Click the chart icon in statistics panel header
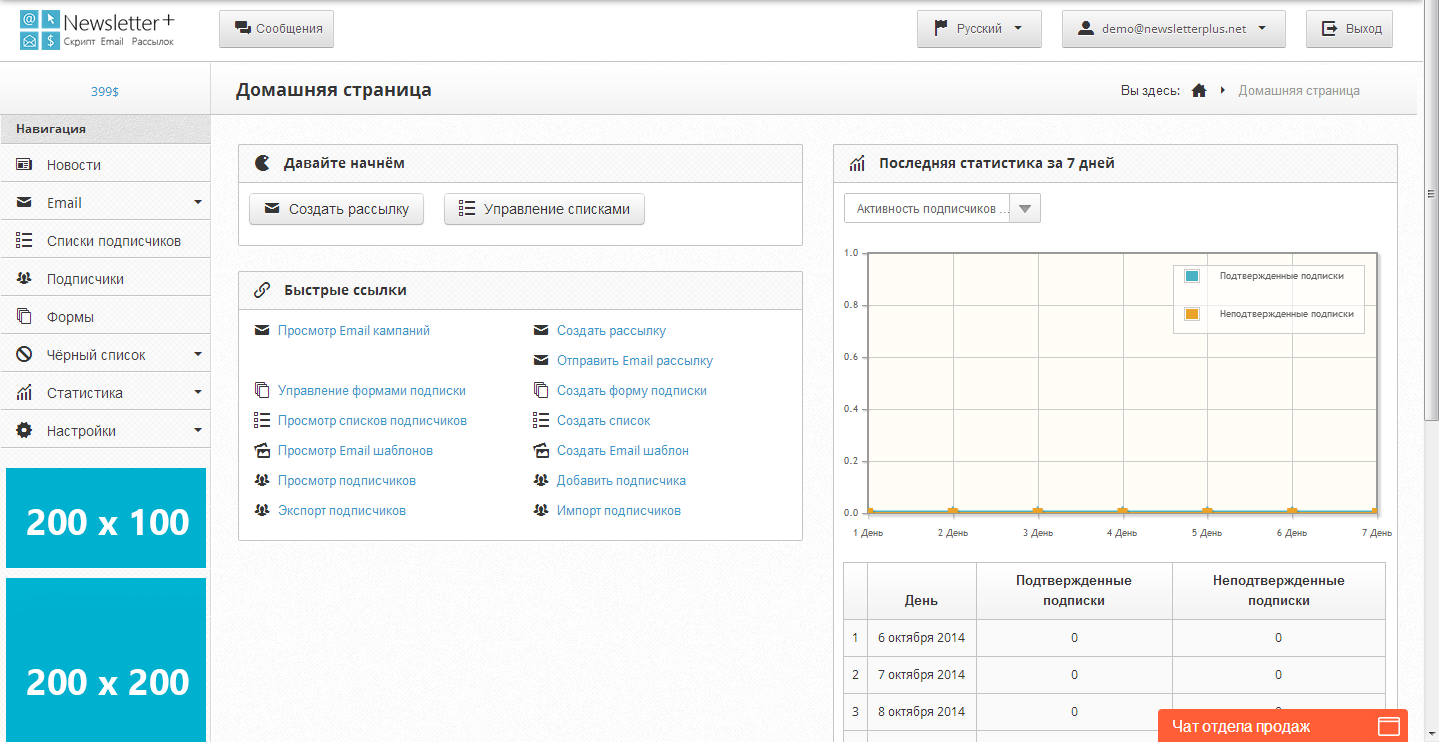This screenshot has height=742, width=1439. (x=857, y=163)
